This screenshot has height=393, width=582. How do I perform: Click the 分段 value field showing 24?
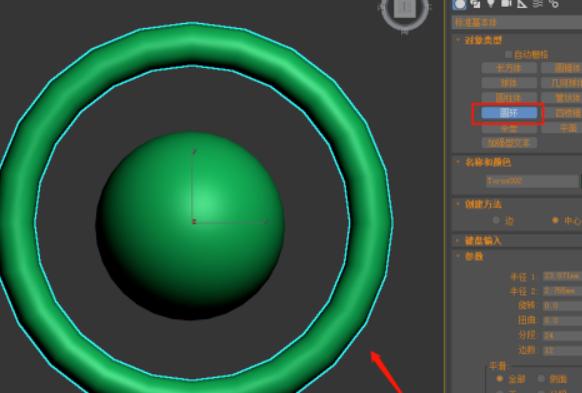pyautogui.click(x=562, y=336)
